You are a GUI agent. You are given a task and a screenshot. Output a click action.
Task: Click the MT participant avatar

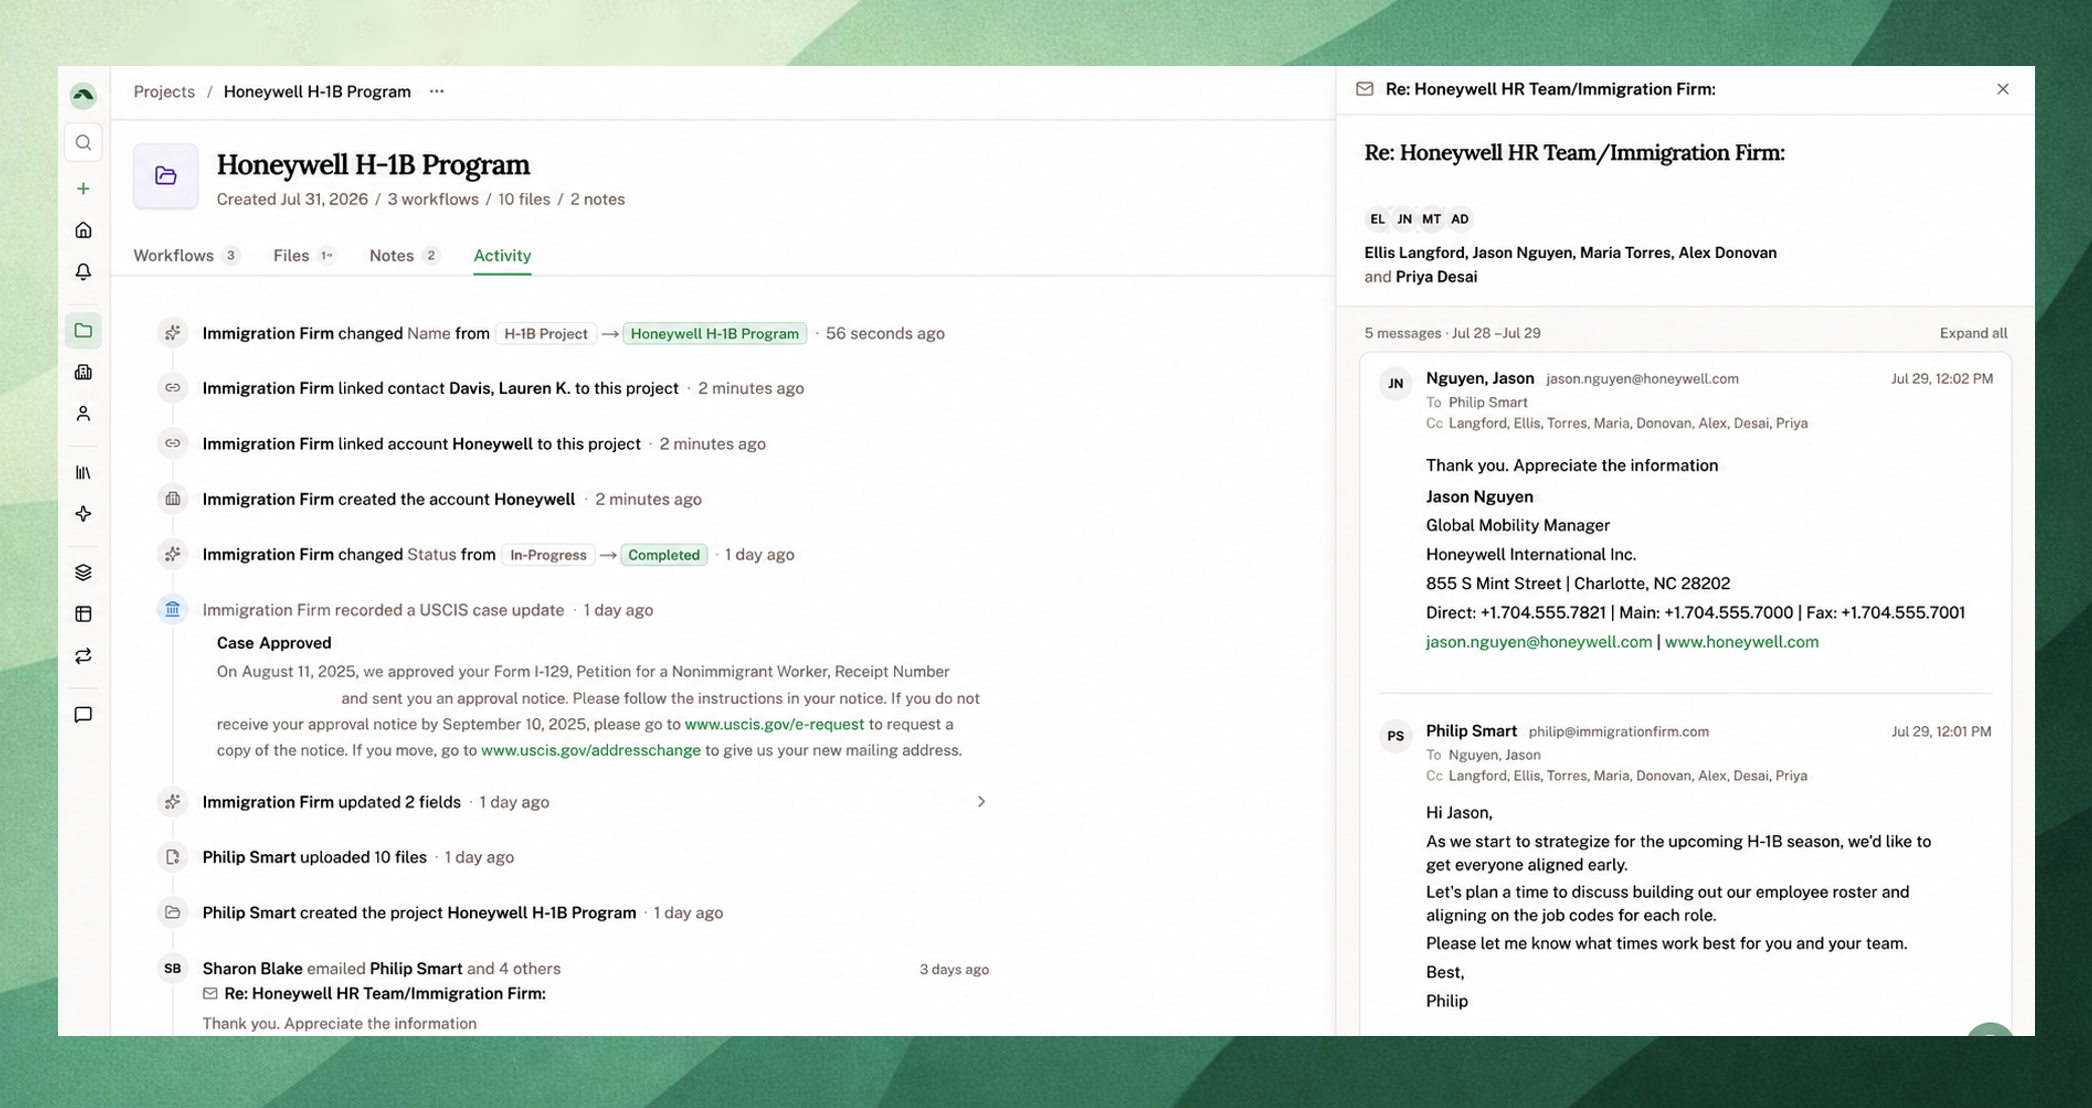[x=1432, y=219]
